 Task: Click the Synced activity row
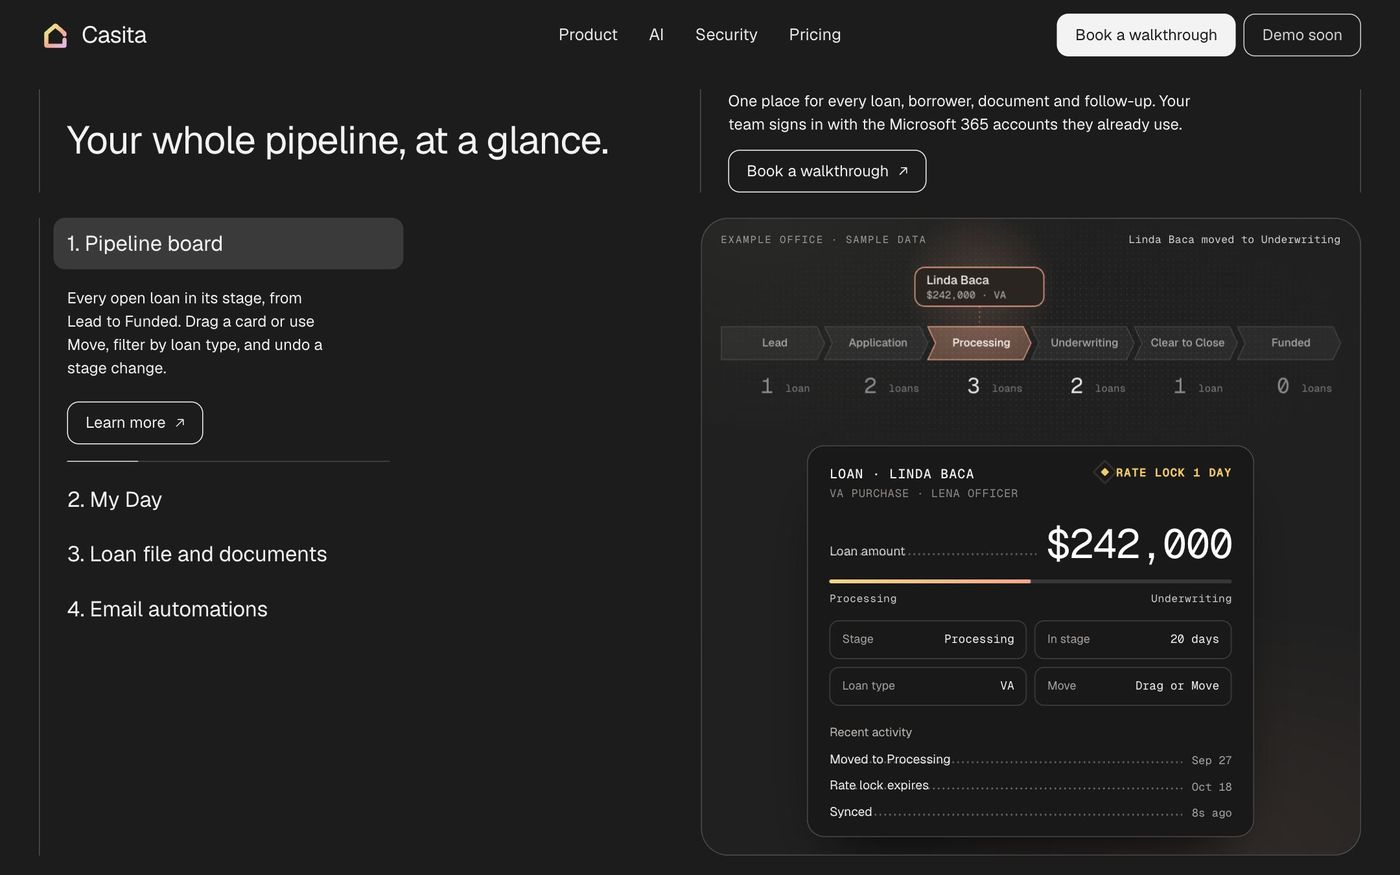point(1030,812)
